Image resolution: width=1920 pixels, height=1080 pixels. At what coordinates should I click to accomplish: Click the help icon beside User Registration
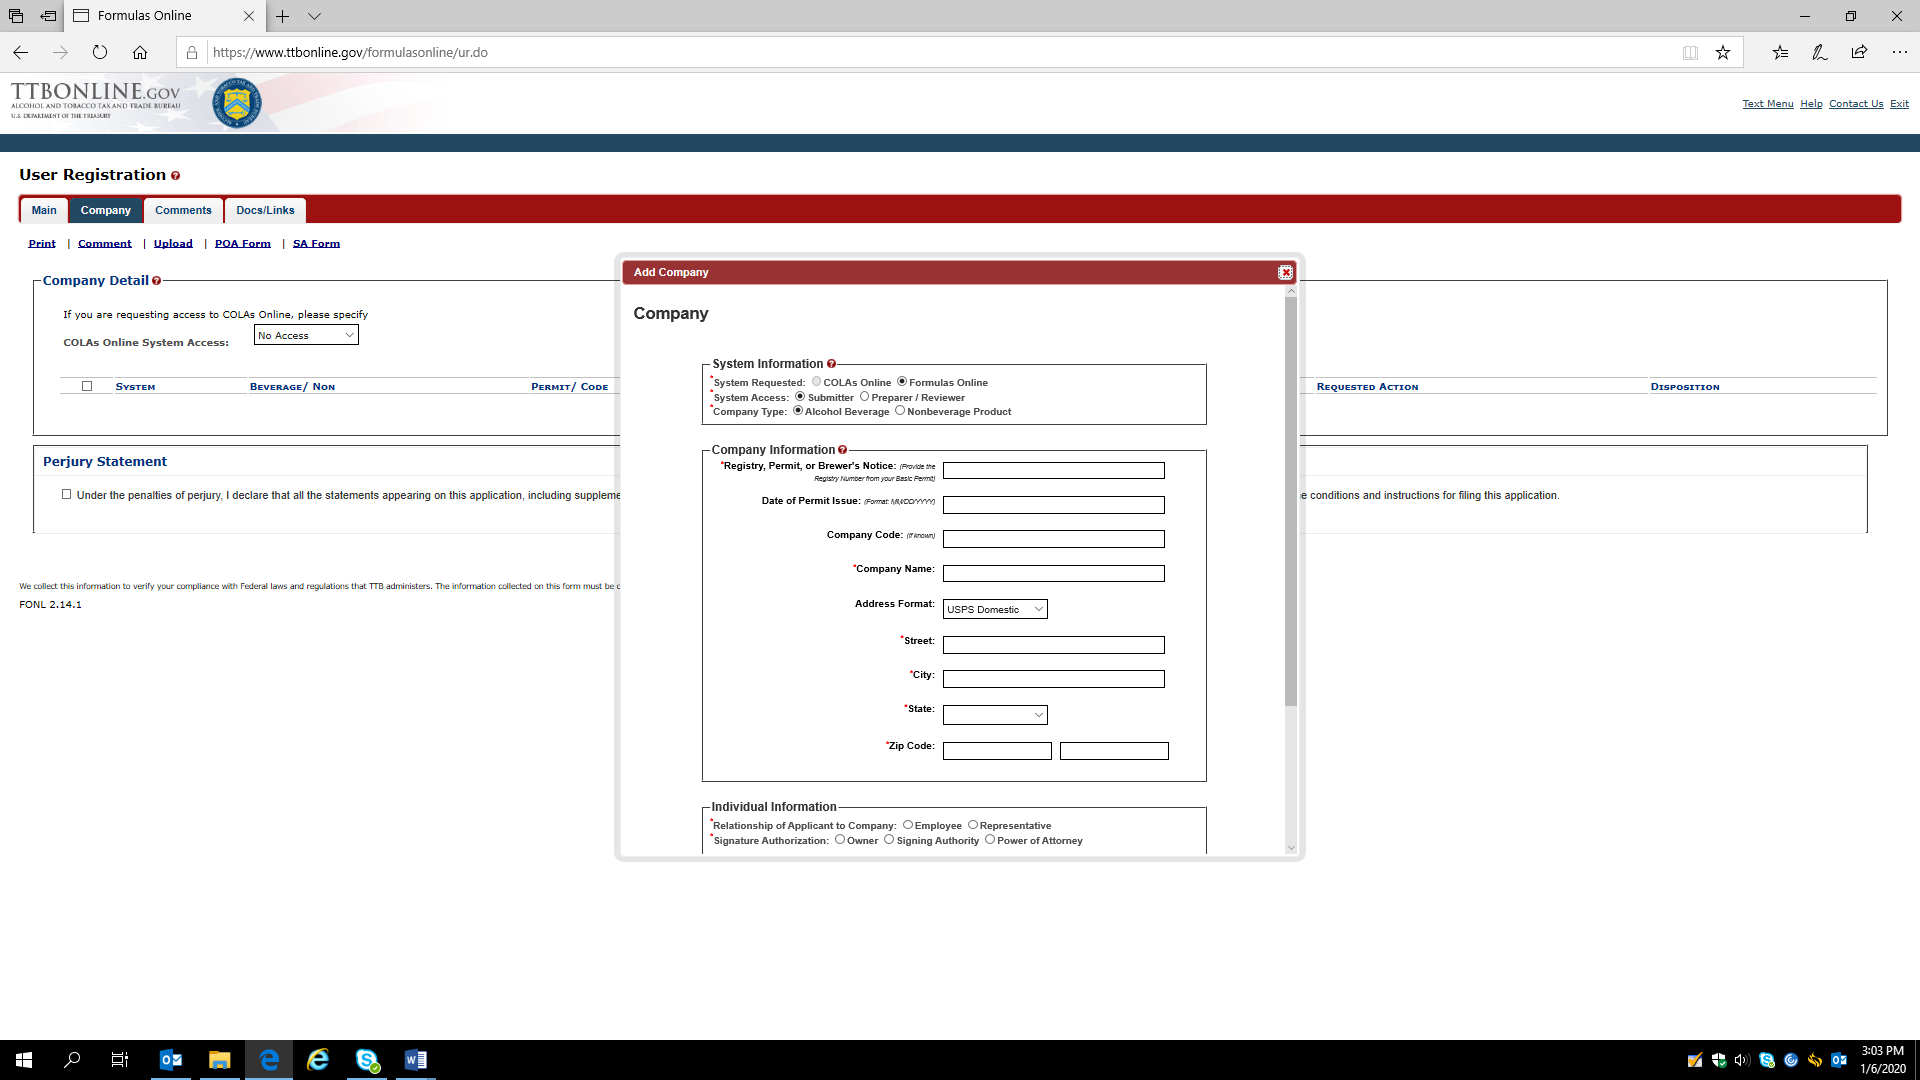(175, 176)
